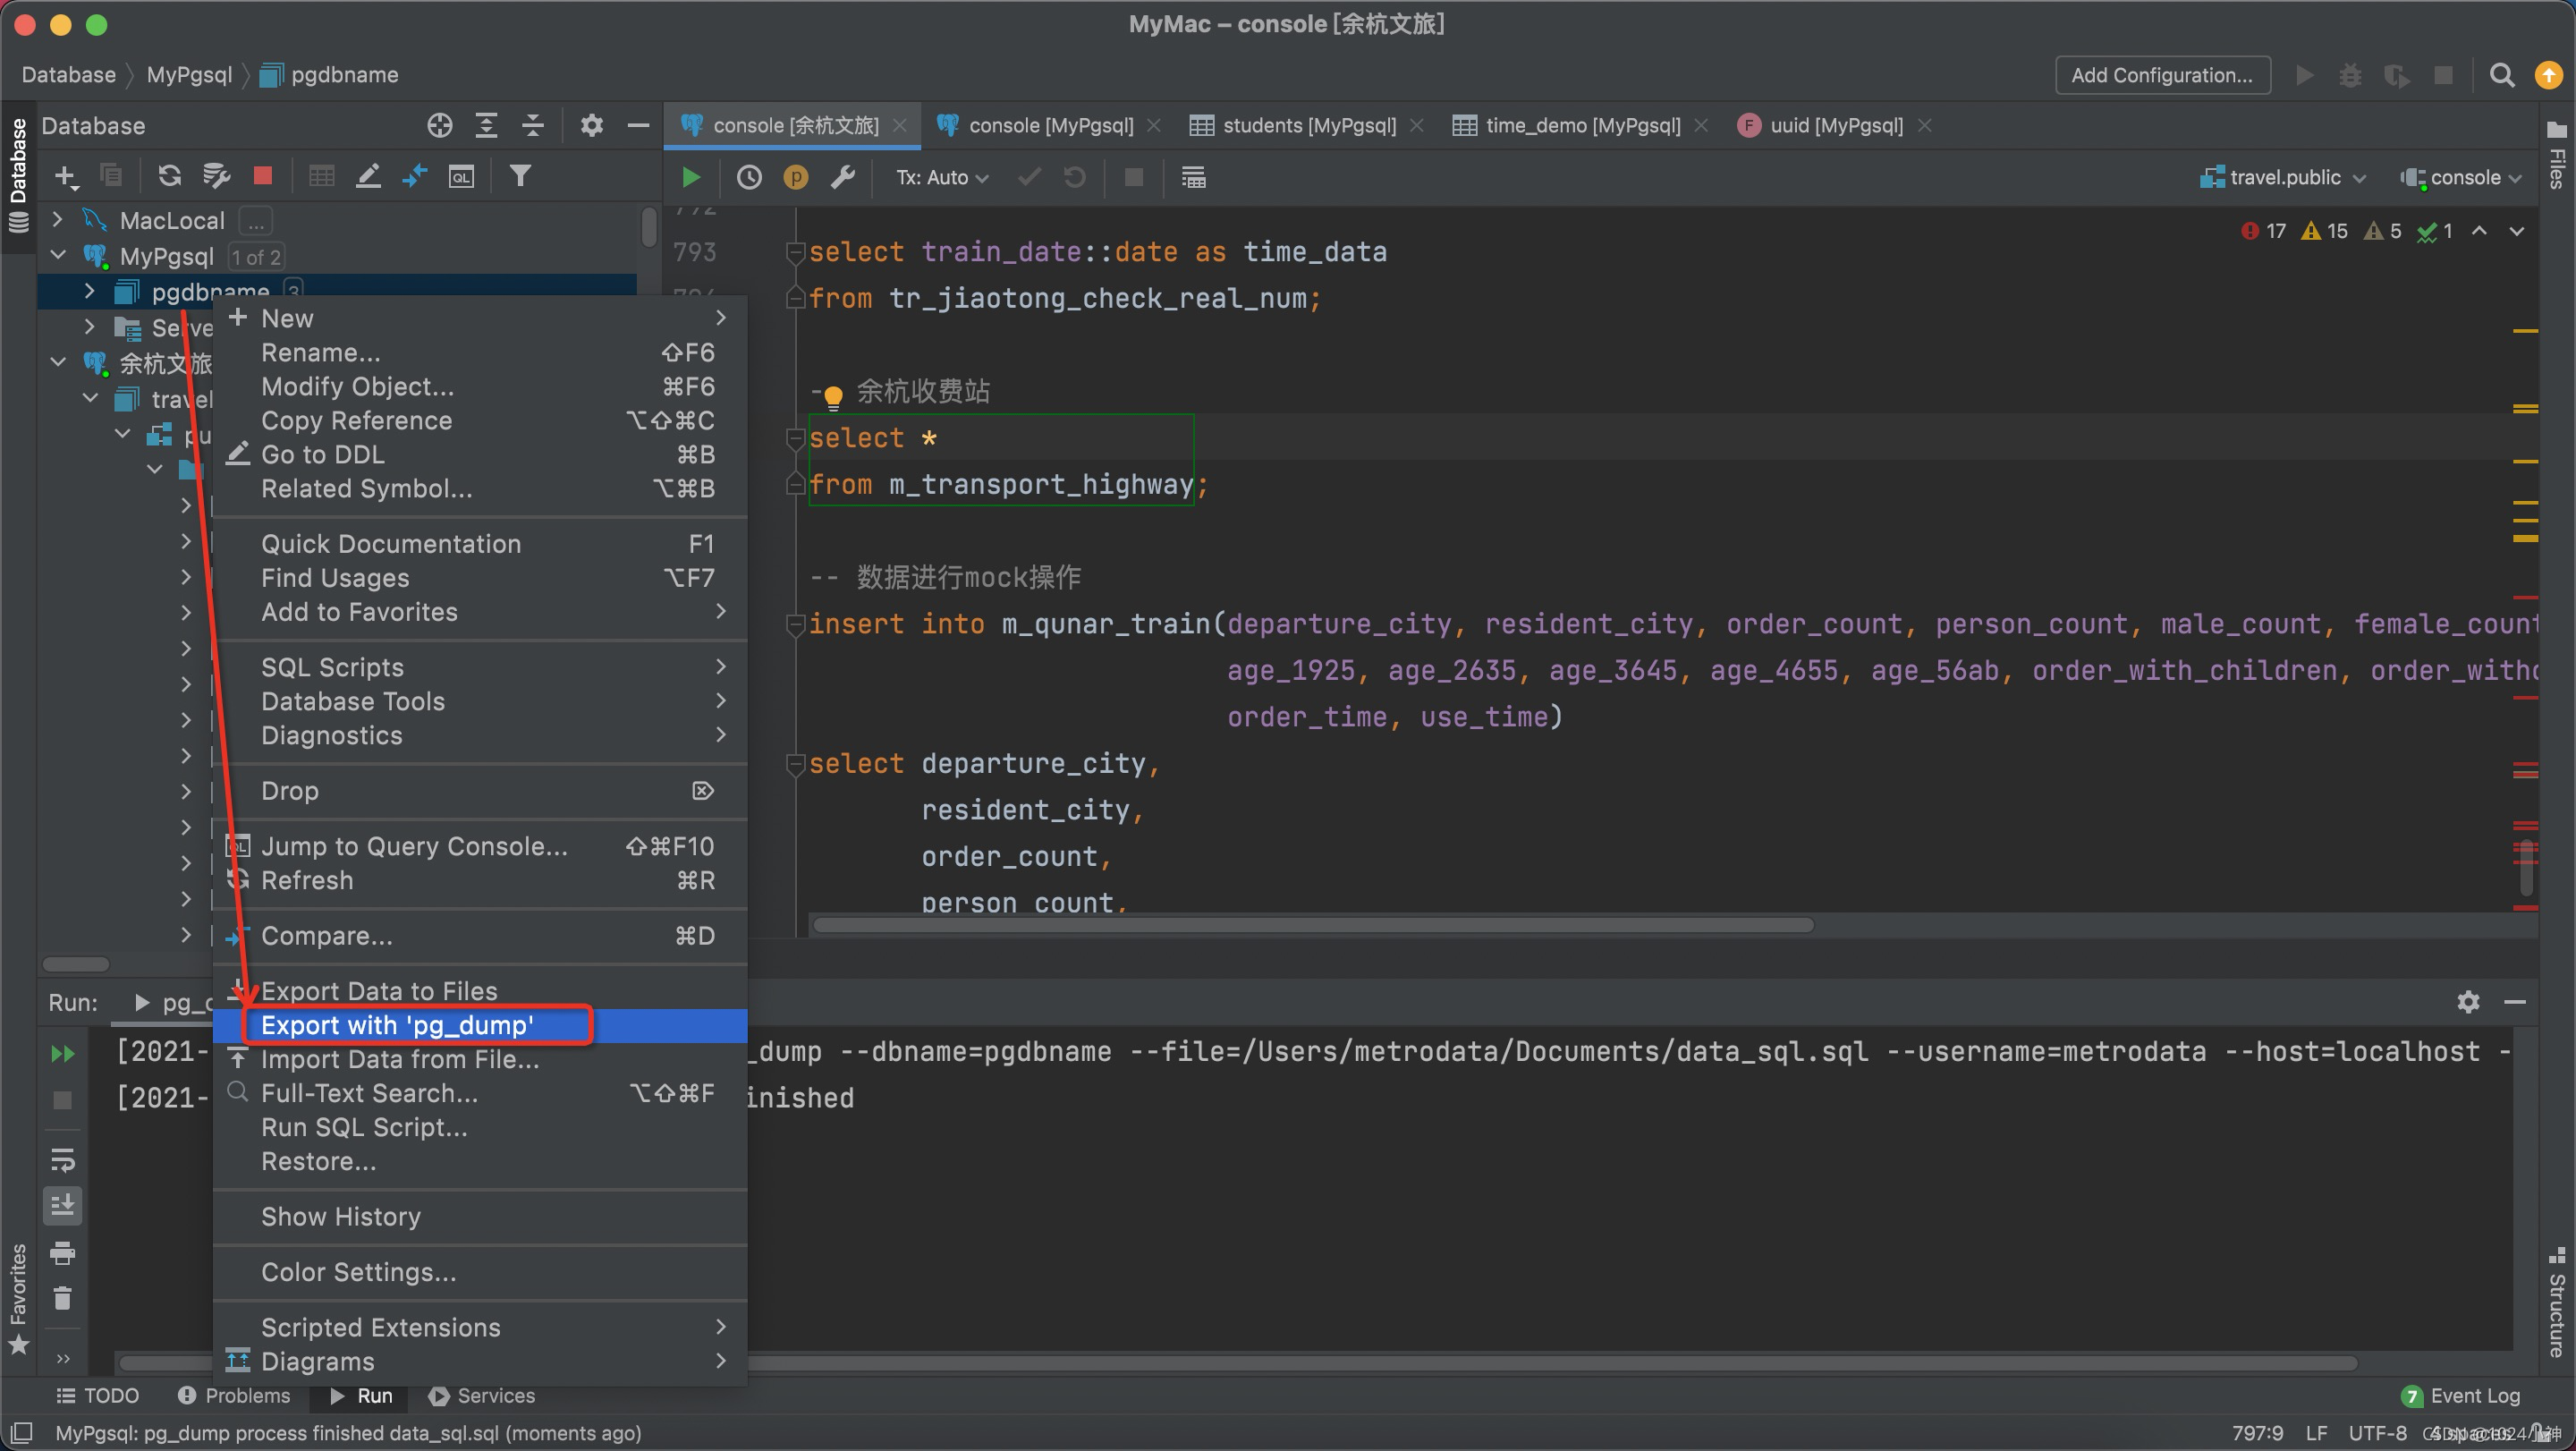Open the console session dropdown
This screenshot has height=1451, width=2576.
(x=2461, y=178)
